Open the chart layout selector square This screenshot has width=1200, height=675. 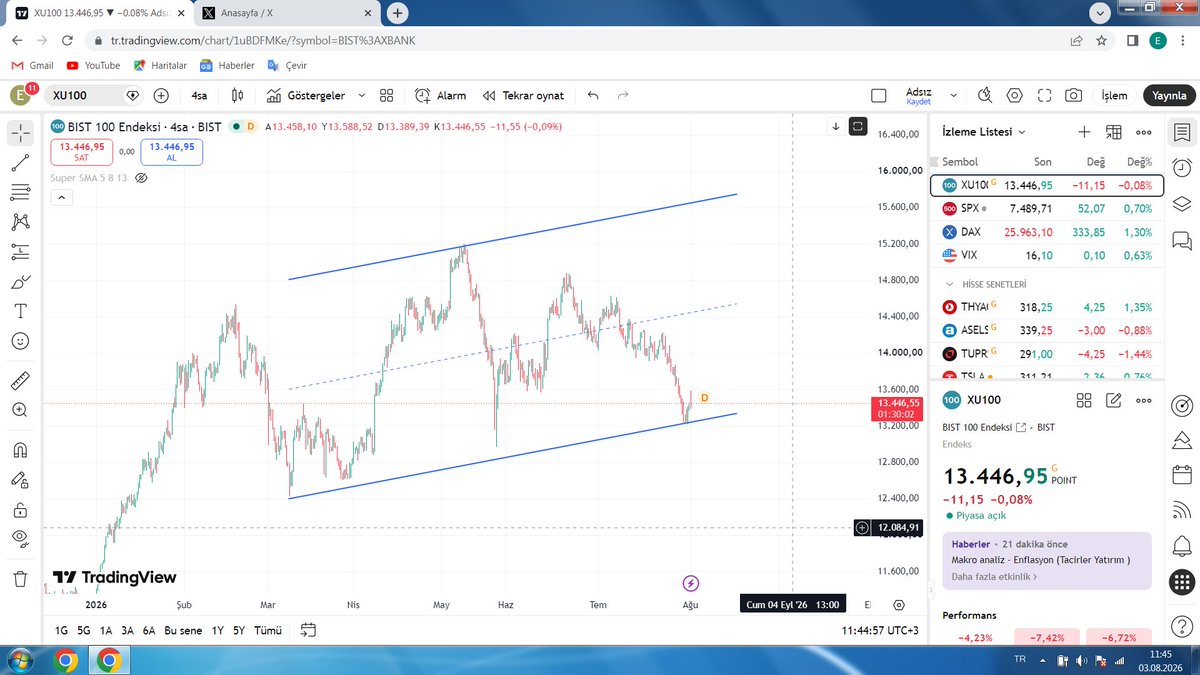pyautogui.click(x=879, y=95)
